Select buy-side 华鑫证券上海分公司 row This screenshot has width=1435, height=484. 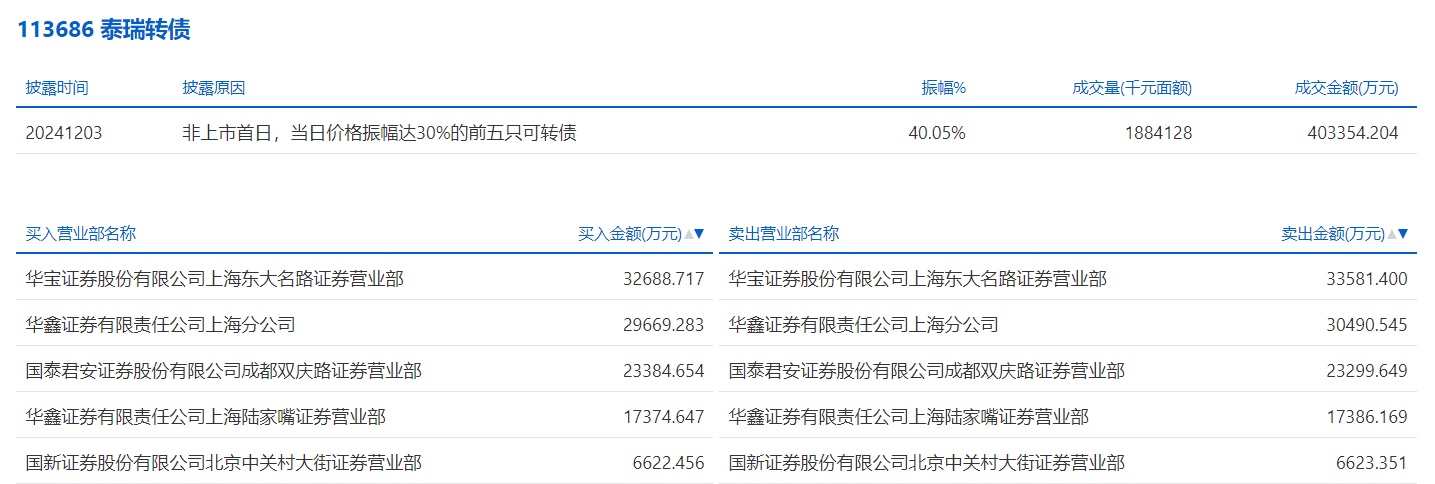click(365, 325)
